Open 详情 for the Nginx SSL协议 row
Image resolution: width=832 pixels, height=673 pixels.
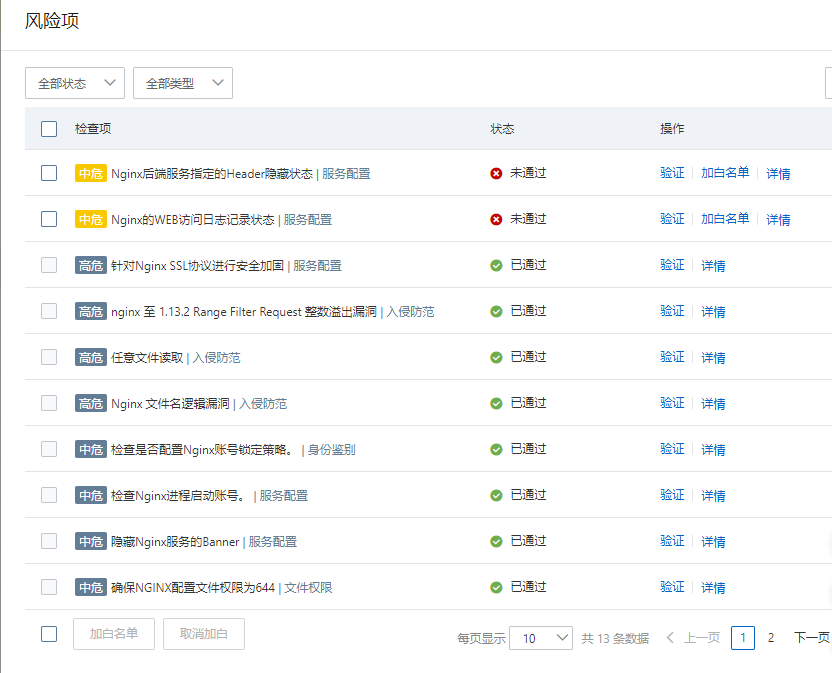[x=713, y=265]
